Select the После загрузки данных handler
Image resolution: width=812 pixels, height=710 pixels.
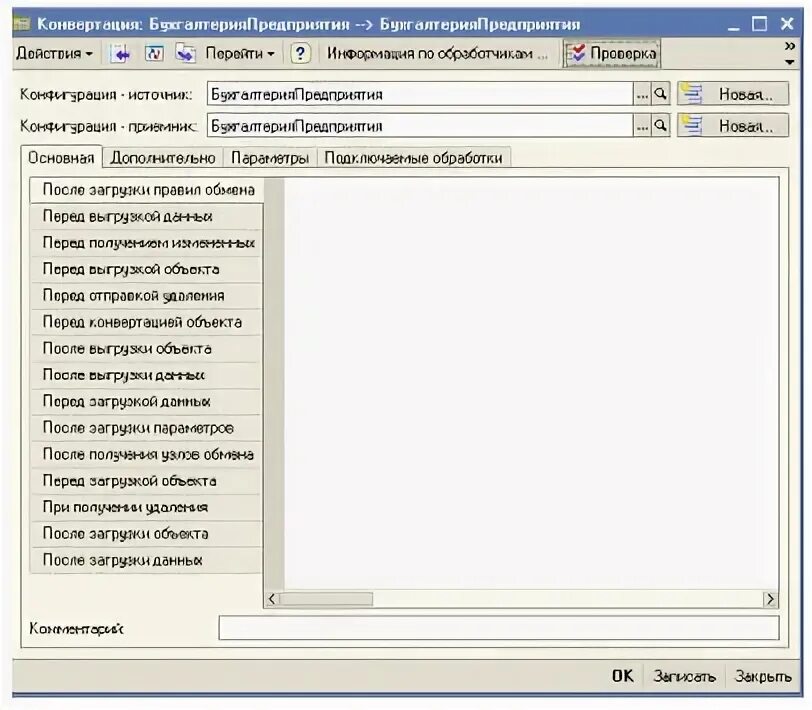pos(147,560)
